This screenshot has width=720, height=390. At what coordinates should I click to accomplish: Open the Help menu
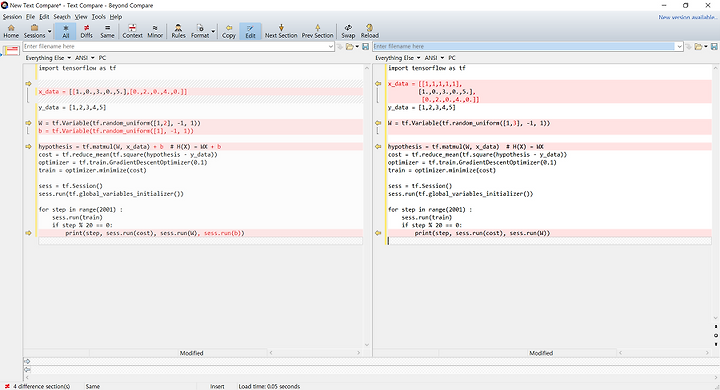tap(116, 17)
